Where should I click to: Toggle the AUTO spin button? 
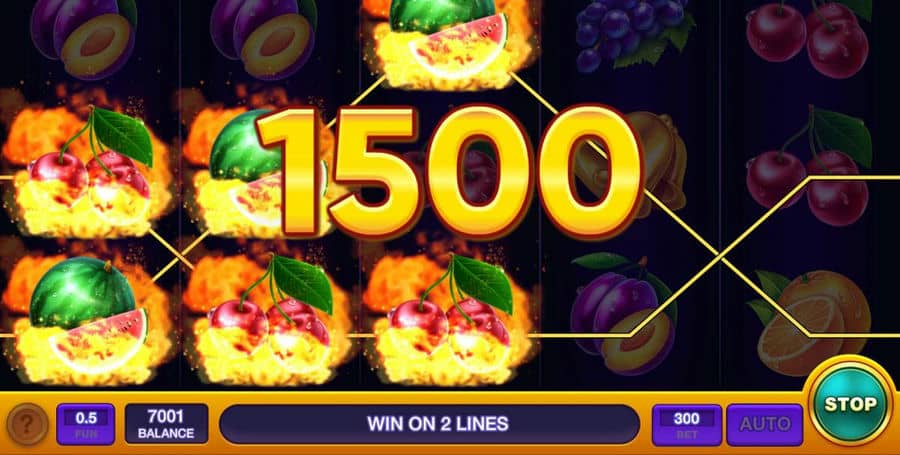tap(765, 425)
